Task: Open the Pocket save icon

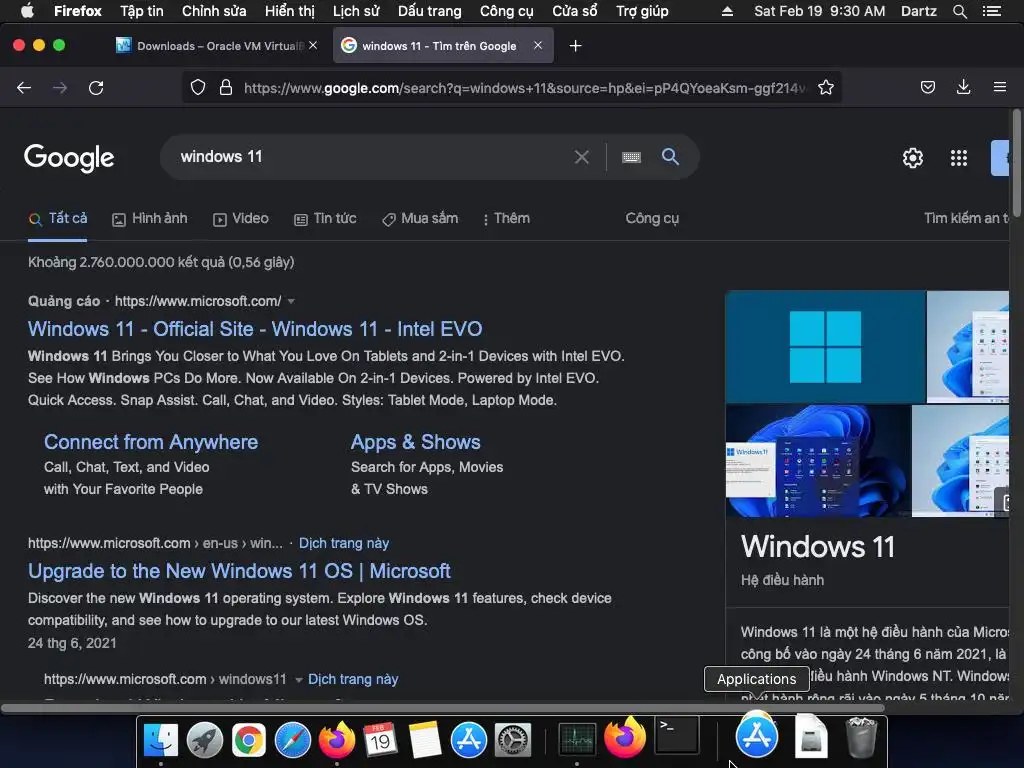Action: point(927,88)
